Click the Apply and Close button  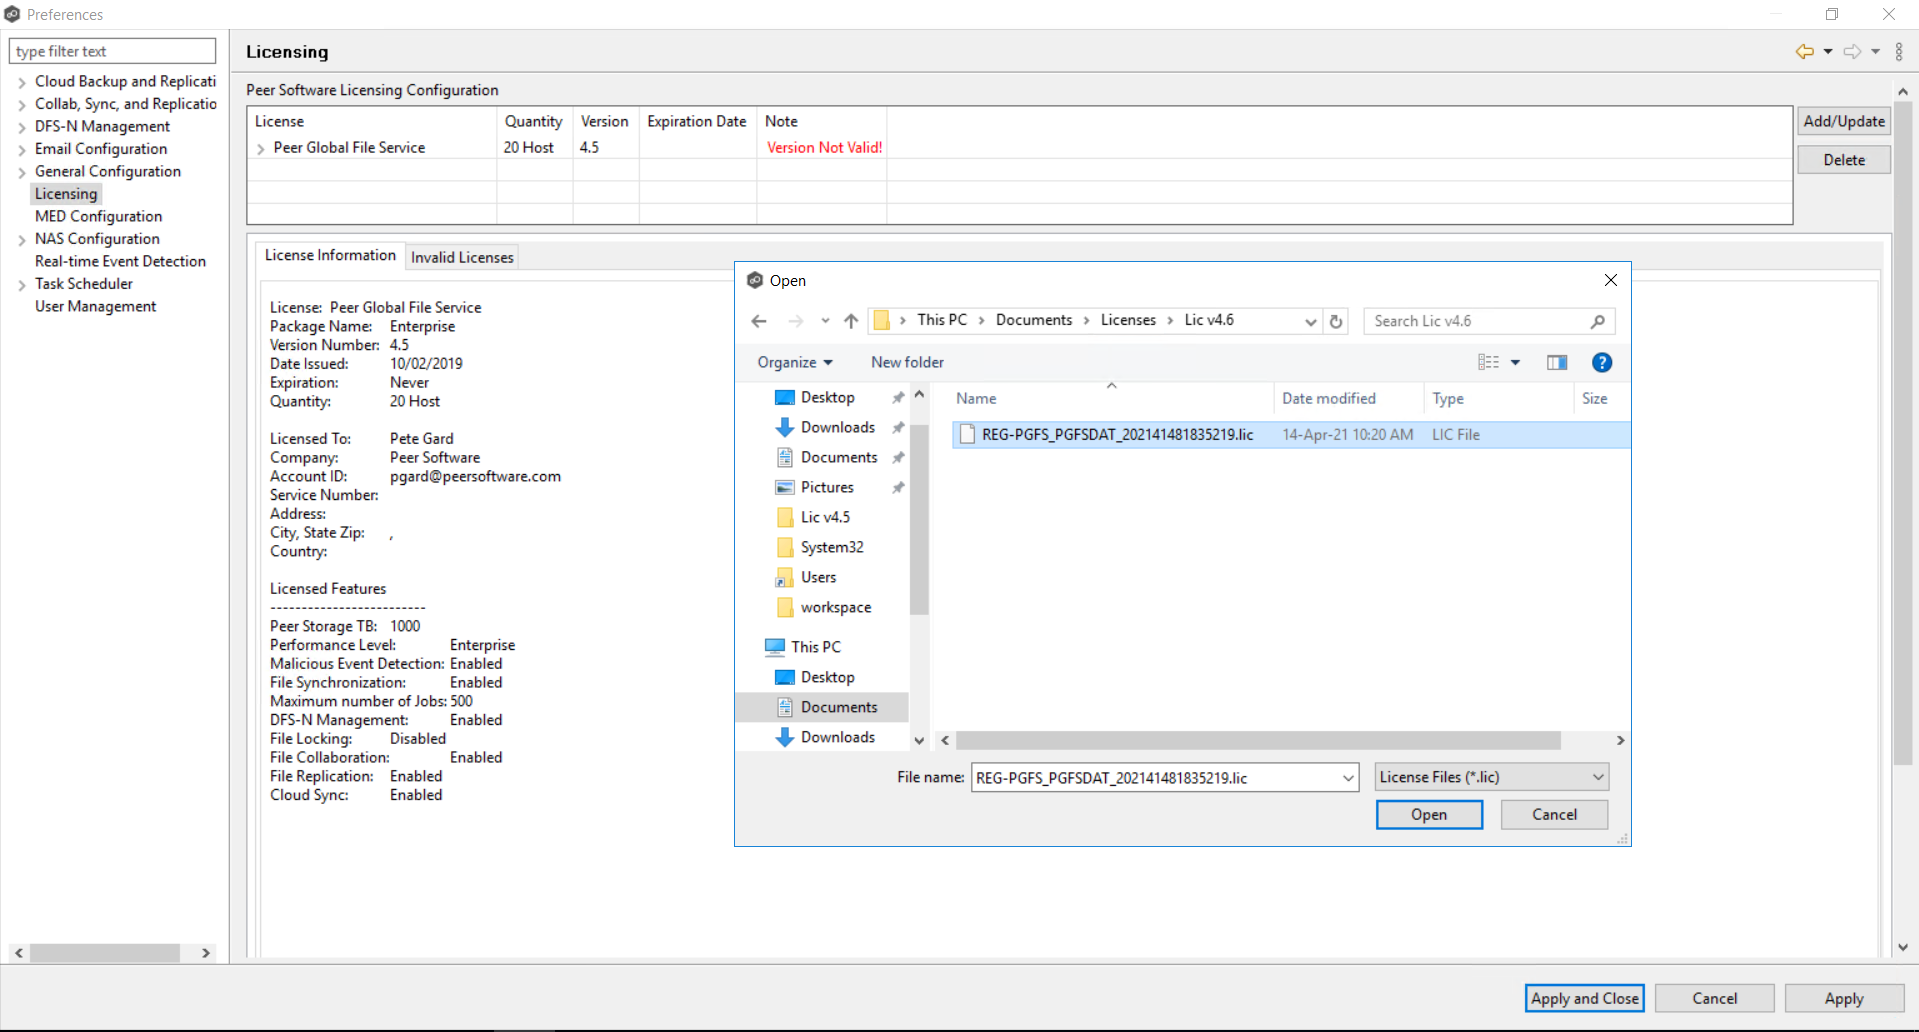[x=1583, y=998]
